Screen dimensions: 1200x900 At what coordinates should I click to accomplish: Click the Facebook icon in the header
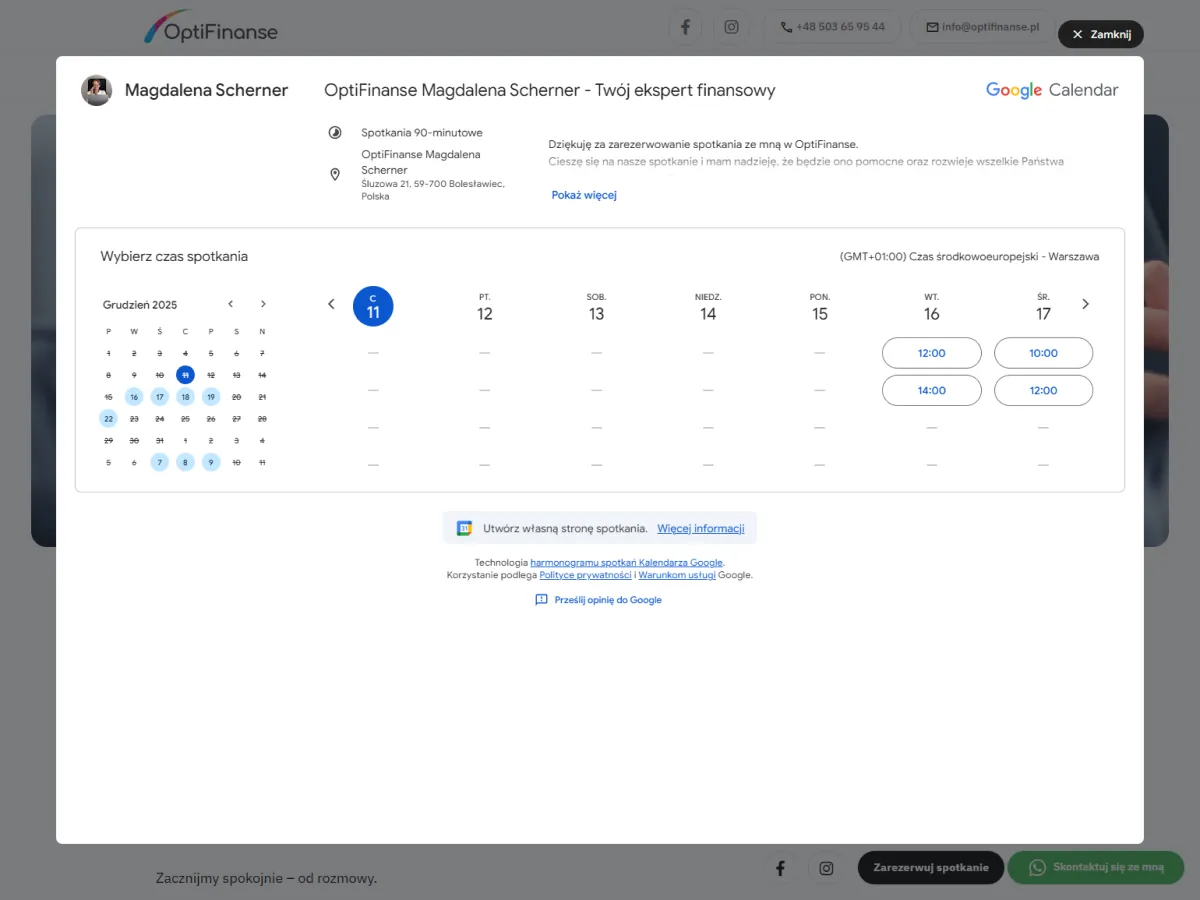[685, 27]
